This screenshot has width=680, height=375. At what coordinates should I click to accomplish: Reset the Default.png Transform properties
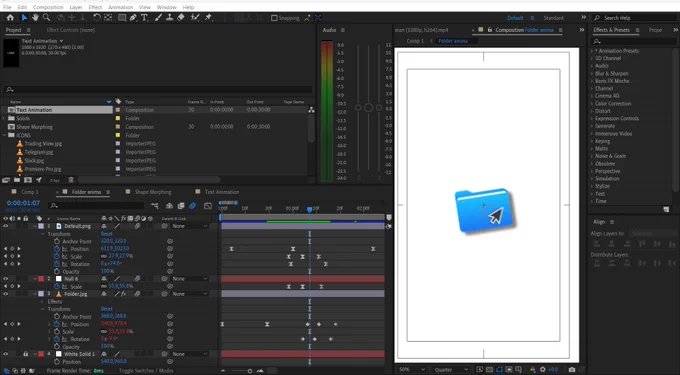point(107,234)
